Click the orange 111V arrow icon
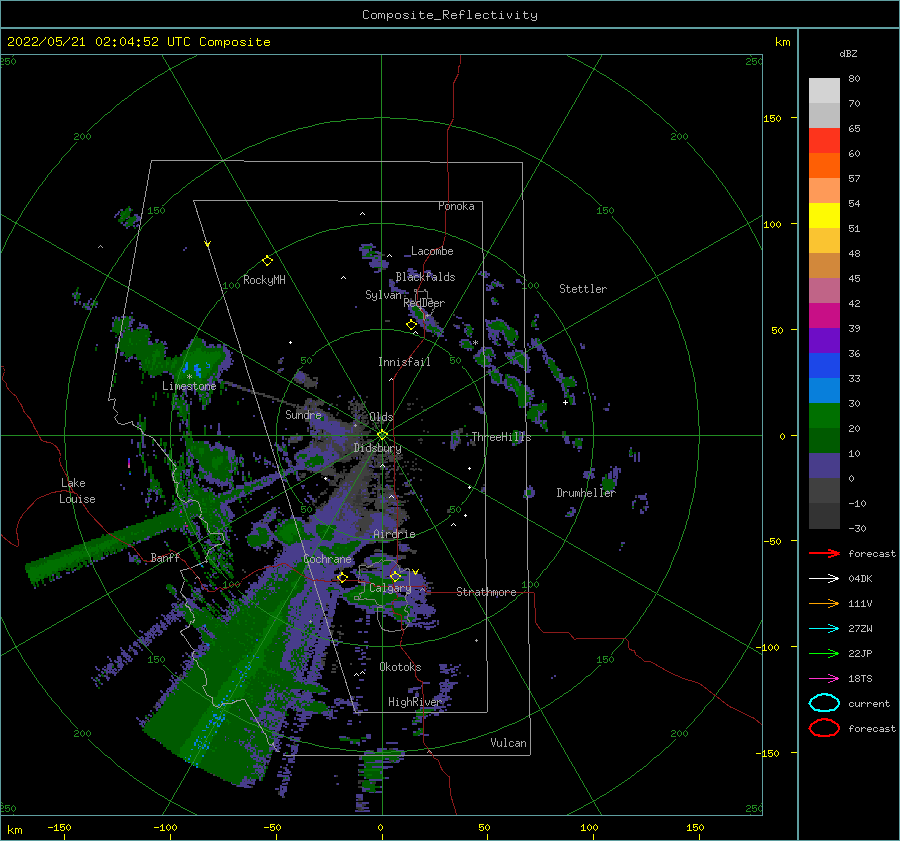This screenshot has height=841, width=900. (x=824, y=603)
